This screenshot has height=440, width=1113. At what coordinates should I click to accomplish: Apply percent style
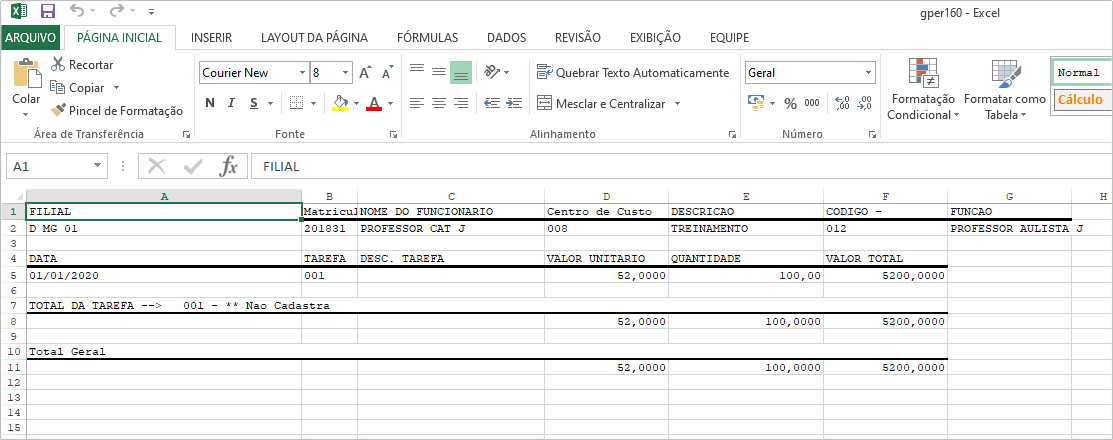pos(790,104)
